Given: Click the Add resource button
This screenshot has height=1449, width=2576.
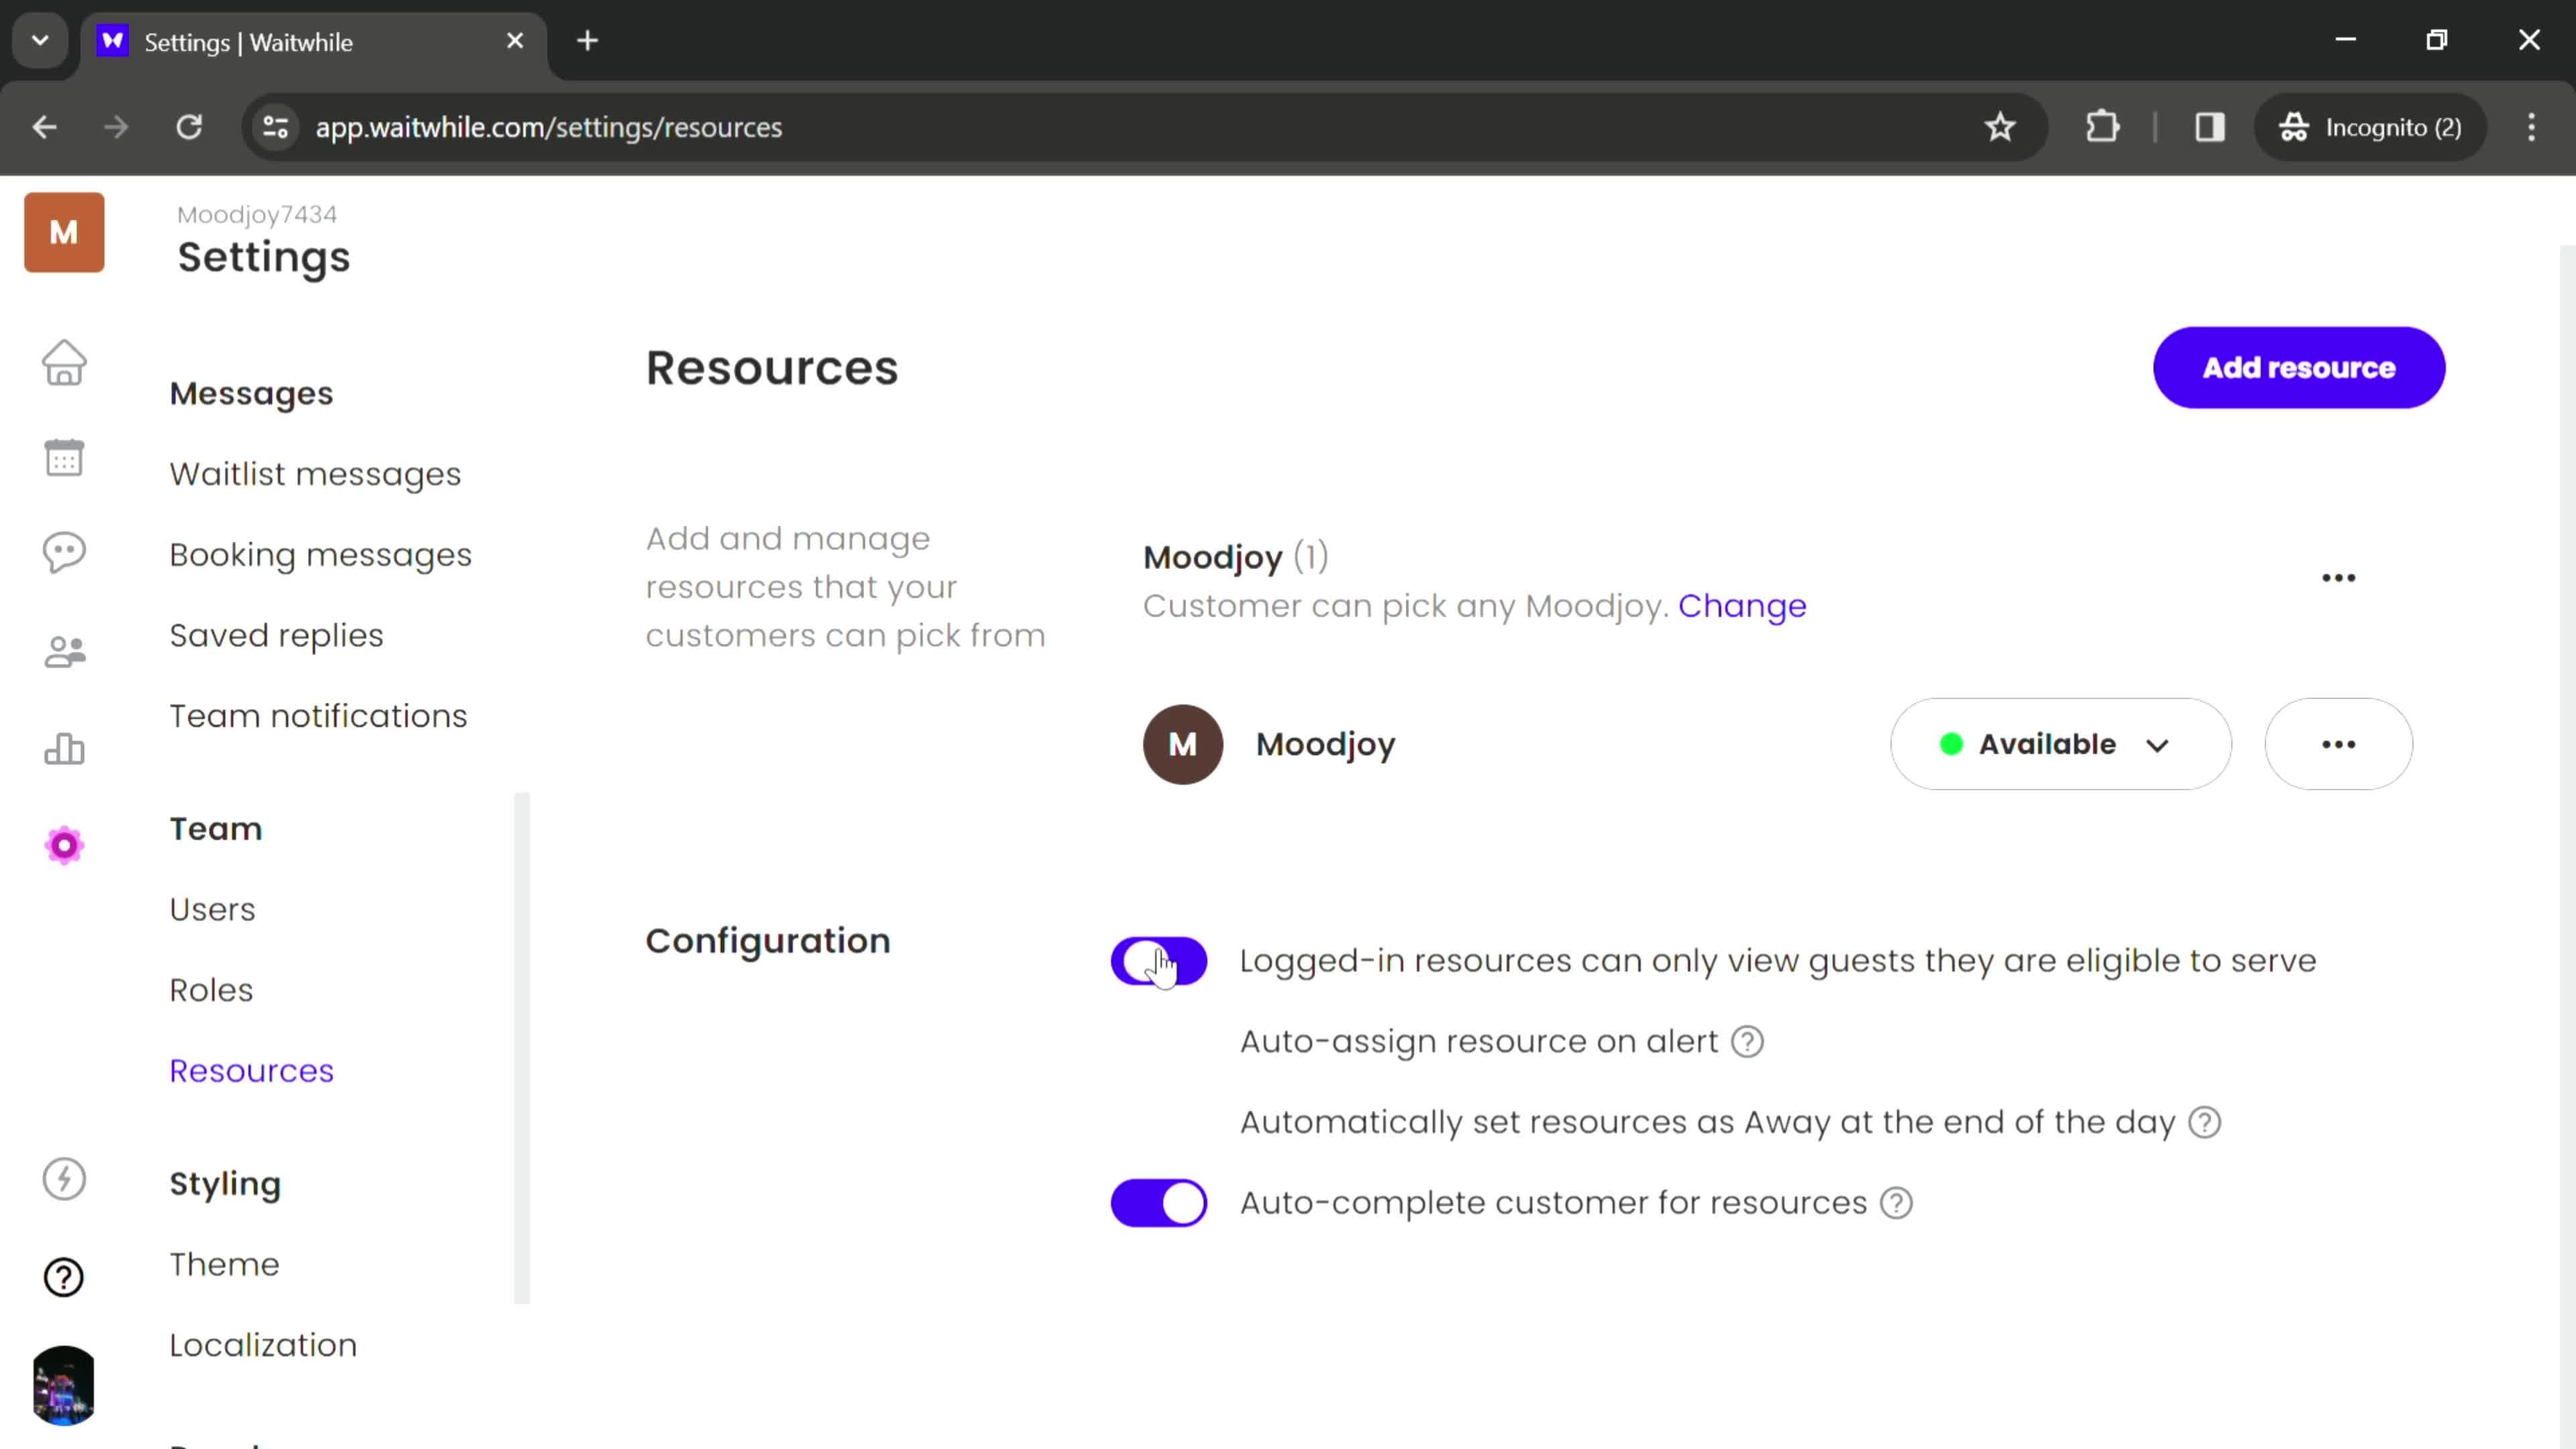Looking at the screenshot, I should (2298, 367).
